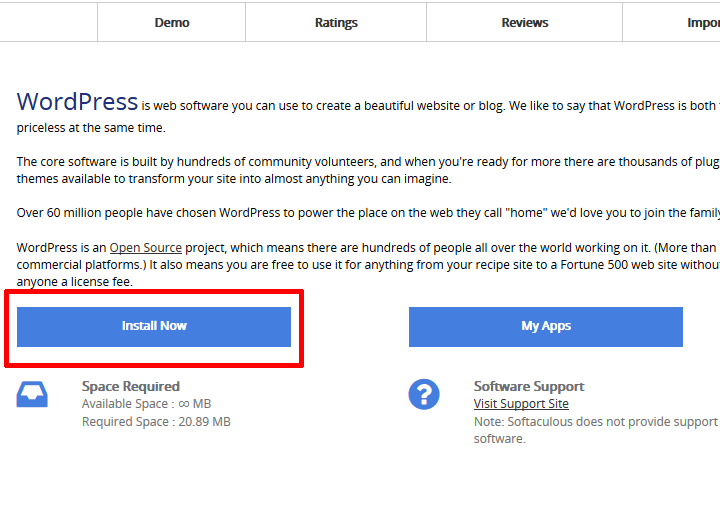This screenshot has width=720, height=505.
Task: Select the Reviews tab
Action: [524, 22]
